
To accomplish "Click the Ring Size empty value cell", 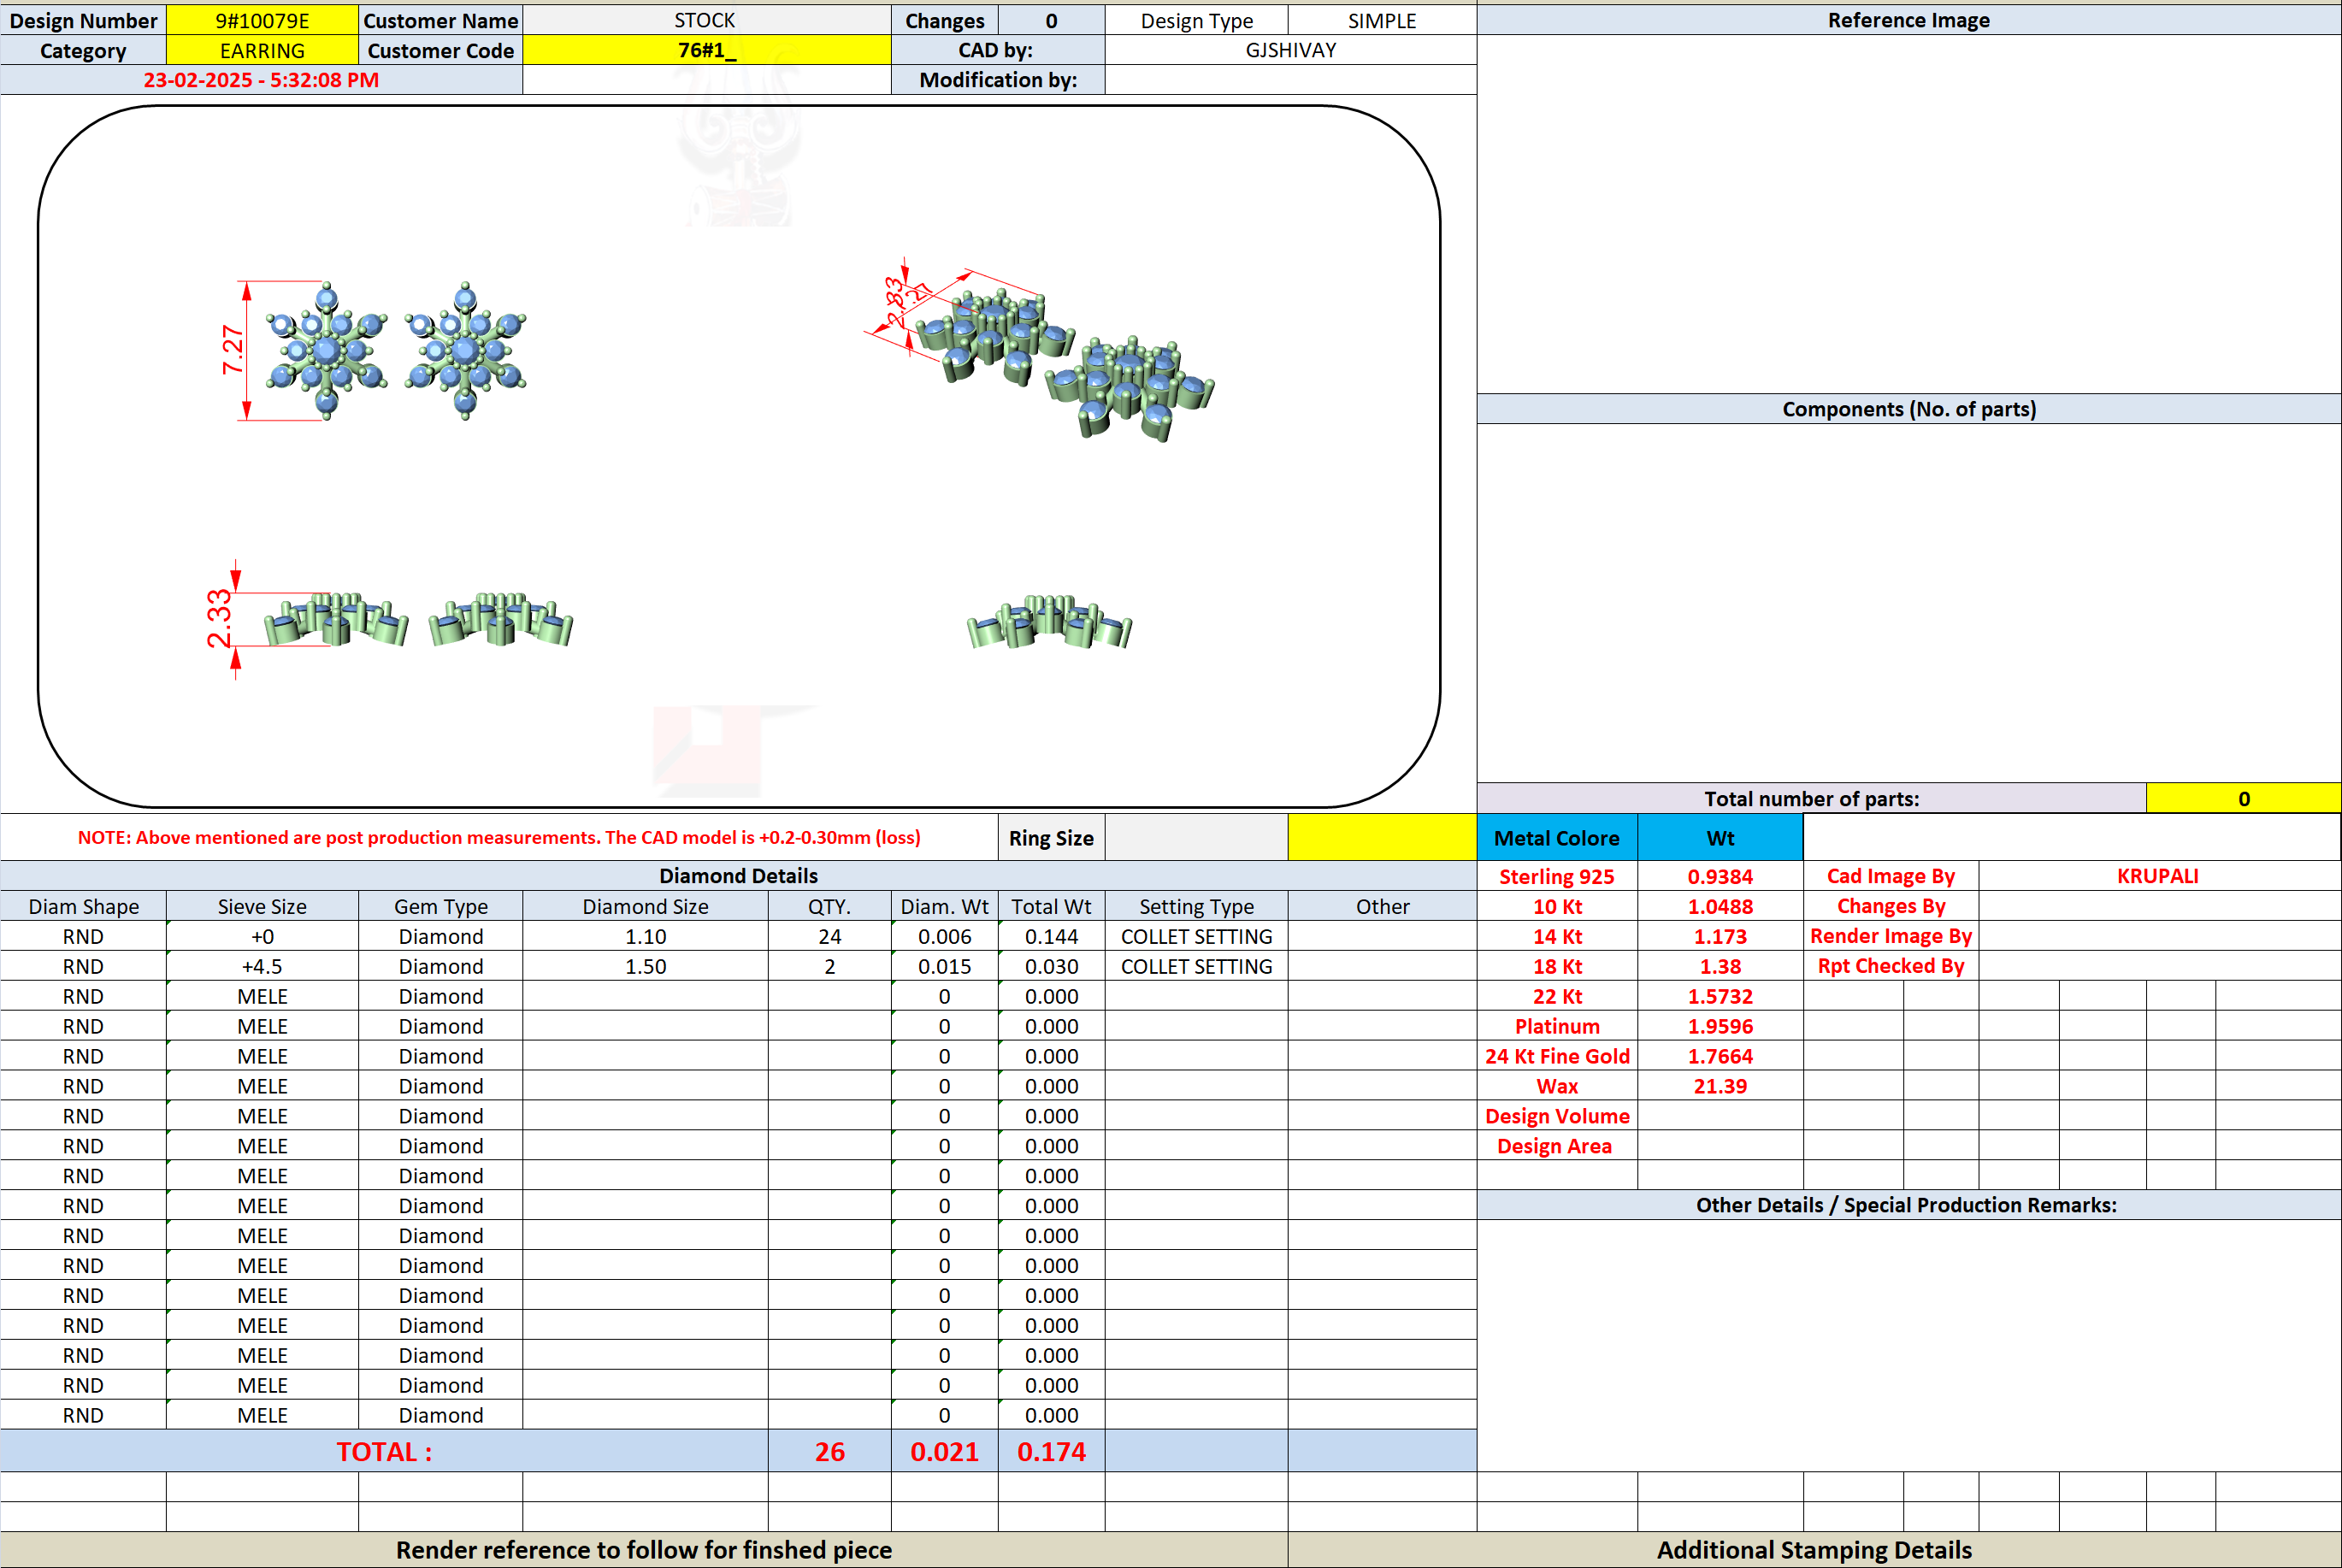I will coord(1196,838).
